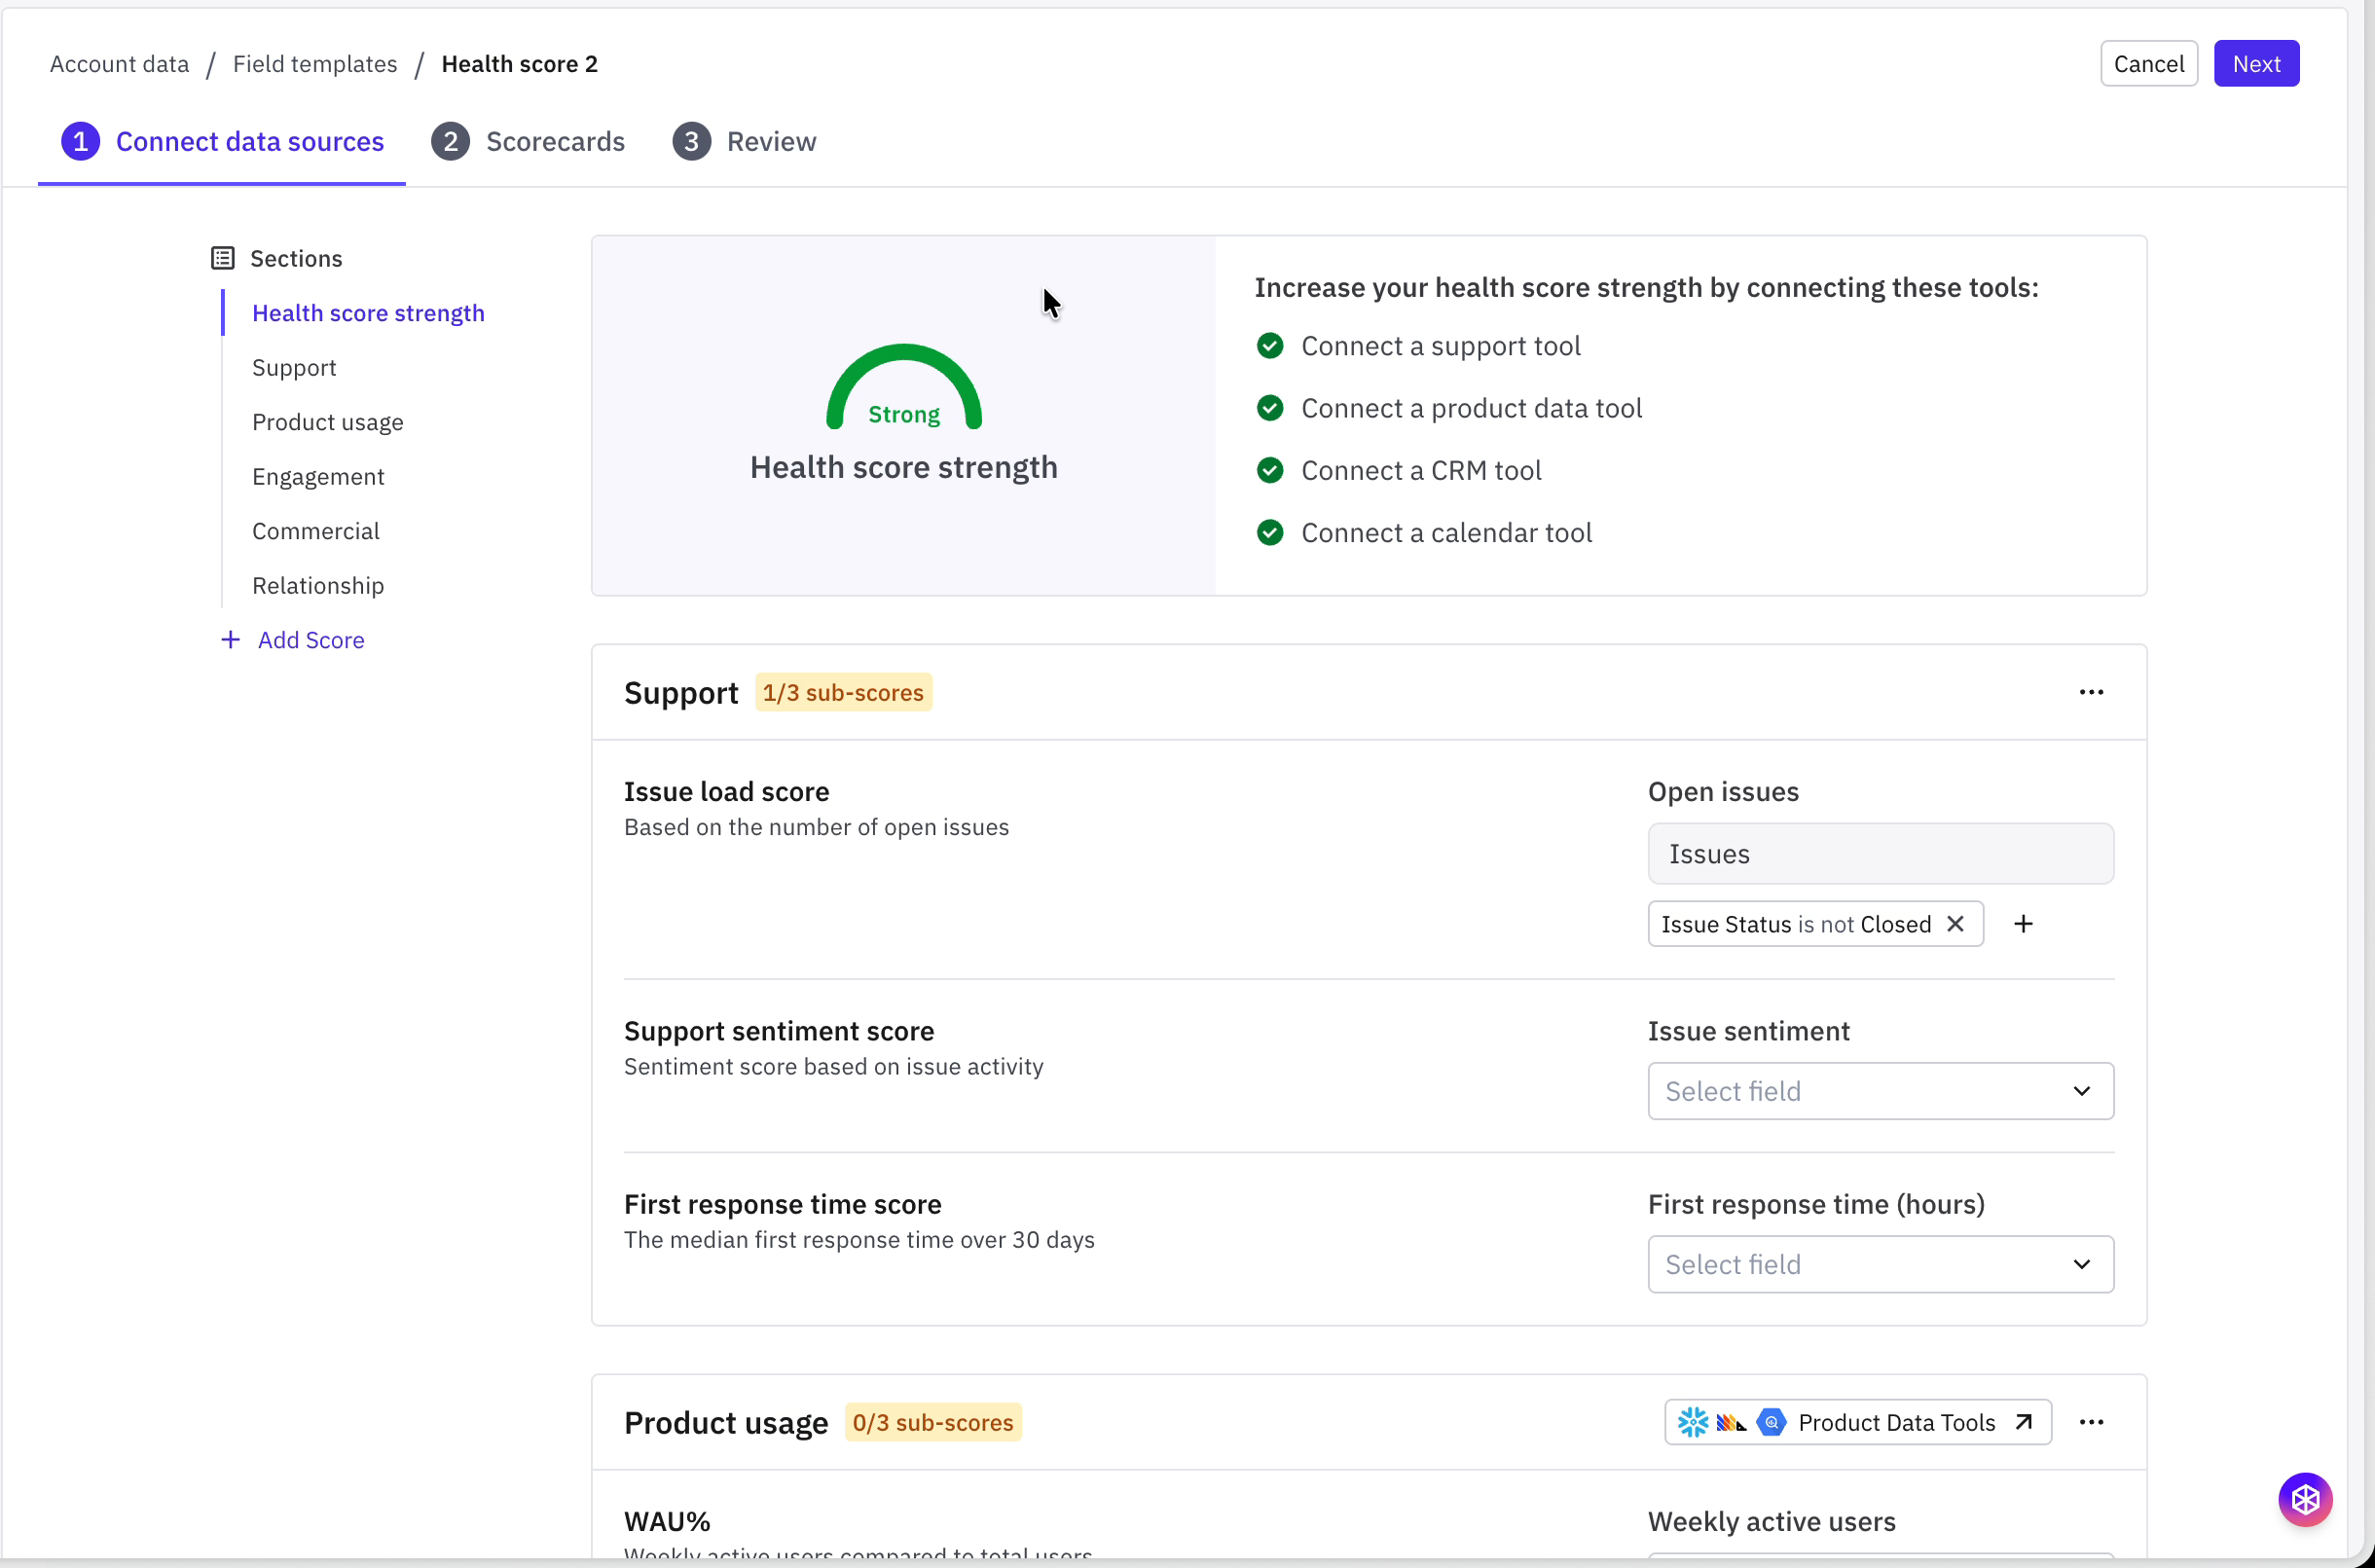Screen dimensions: 2375x1568
Task: Click step 1 number badge
Action: point(81,141)
